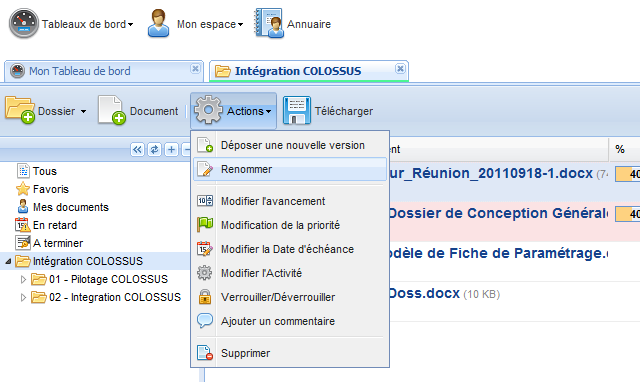Expand the 01 - Pilotage COLOSSUS folder
640x382 pixels.
(23, 280)
